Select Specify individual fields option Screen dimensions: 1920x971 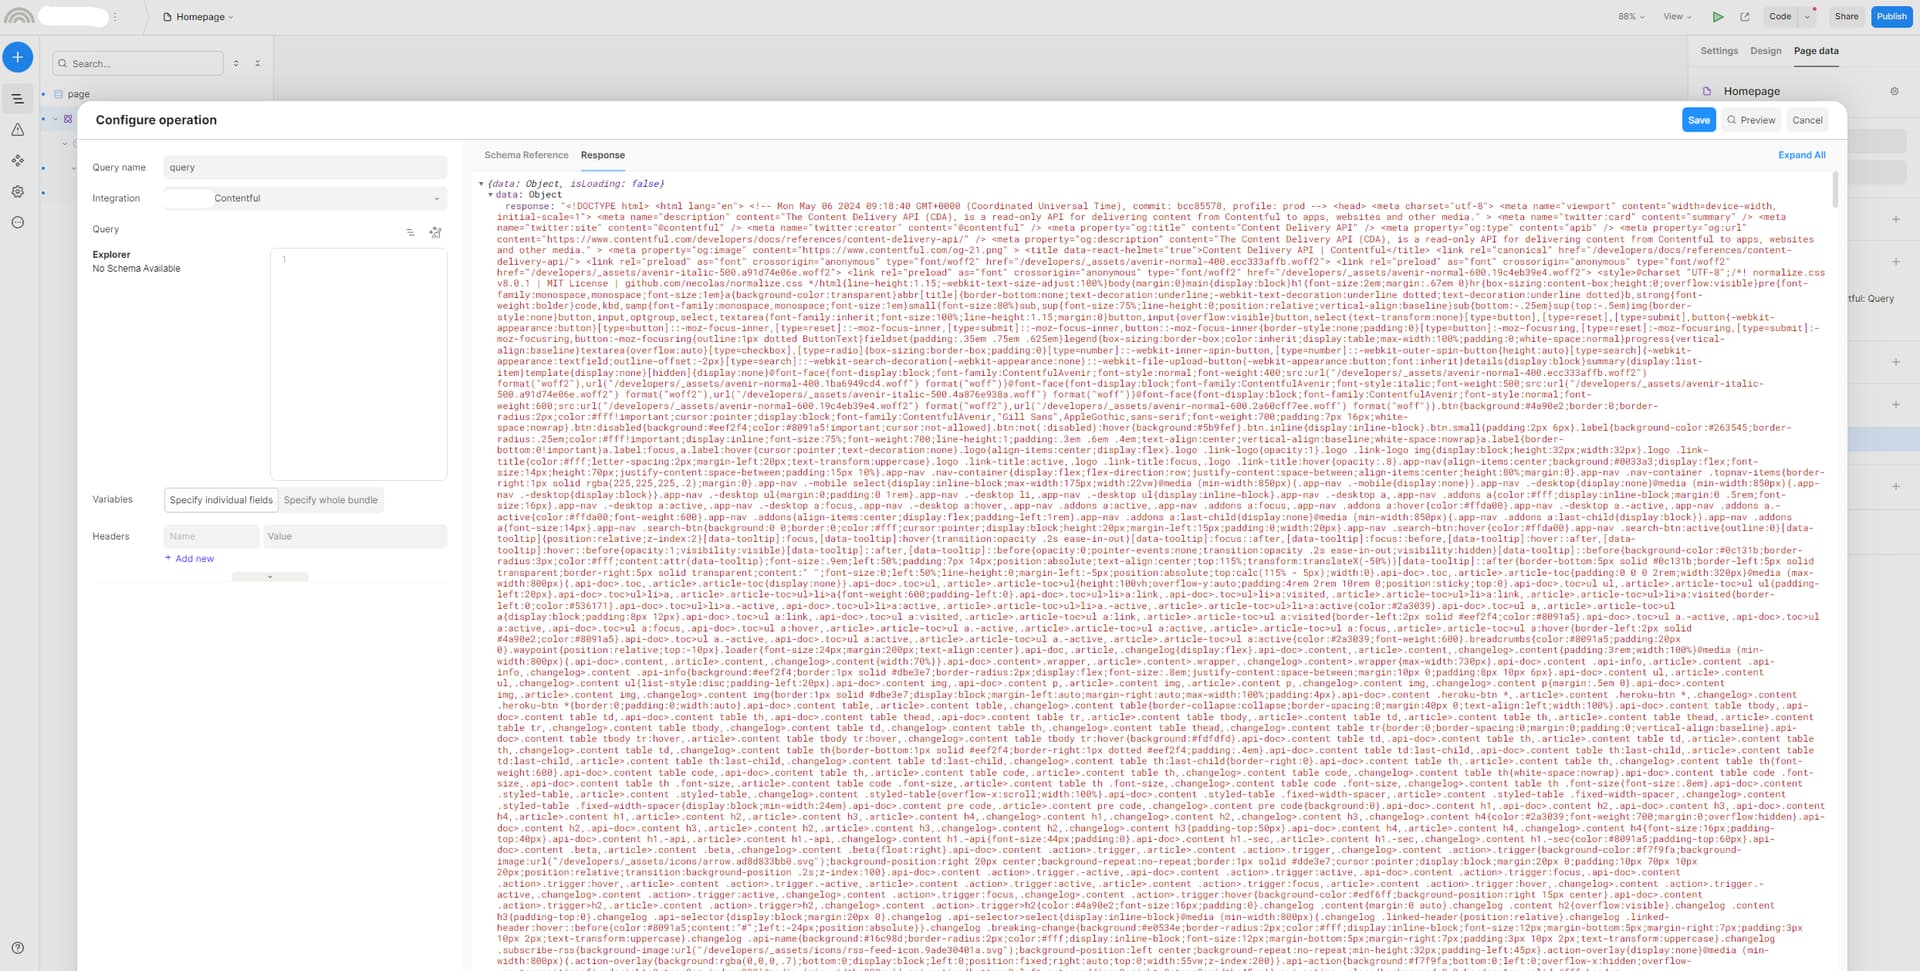pyautogui.click(x=221, y=500)
